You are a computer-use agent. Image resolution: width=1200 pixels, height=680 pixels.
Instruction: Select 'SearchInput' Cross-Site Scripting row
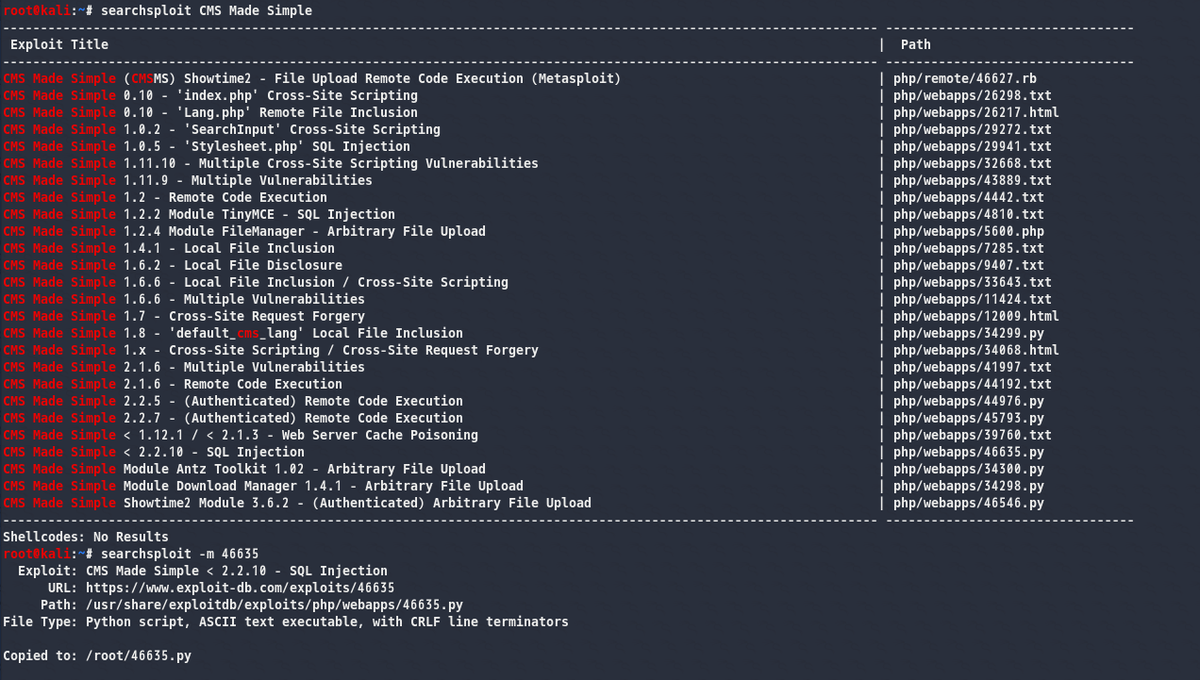coord(222,129)
